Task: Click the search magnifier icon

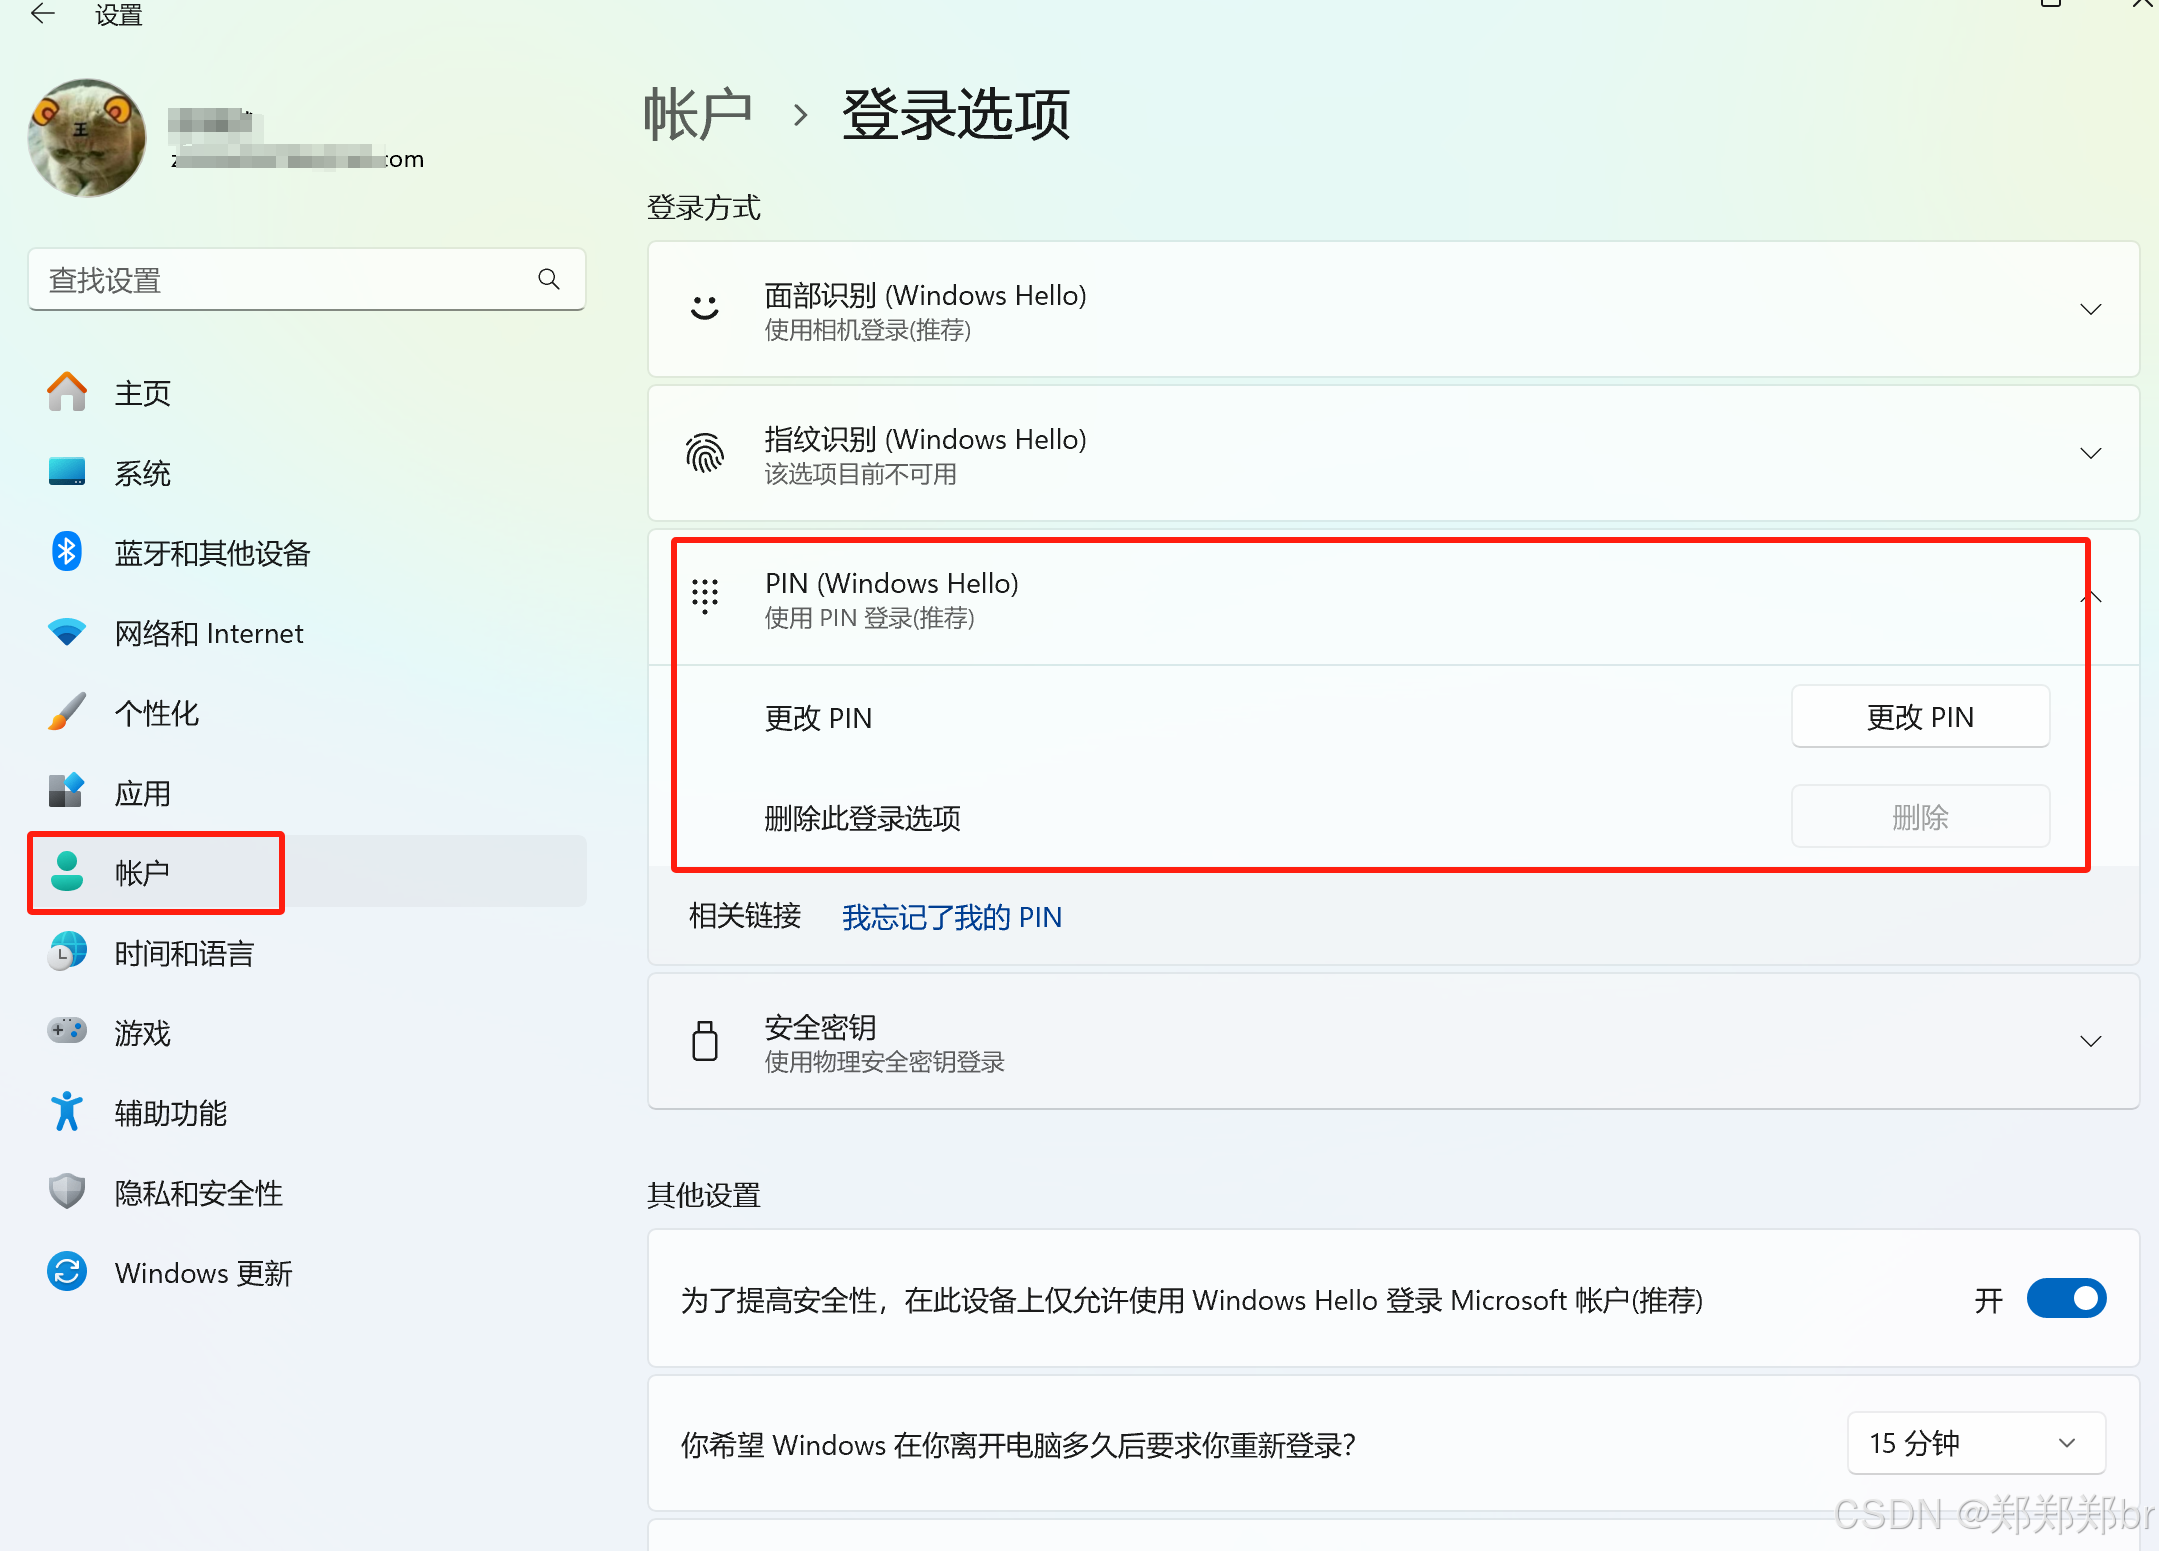Action: (x=548, y=280)
